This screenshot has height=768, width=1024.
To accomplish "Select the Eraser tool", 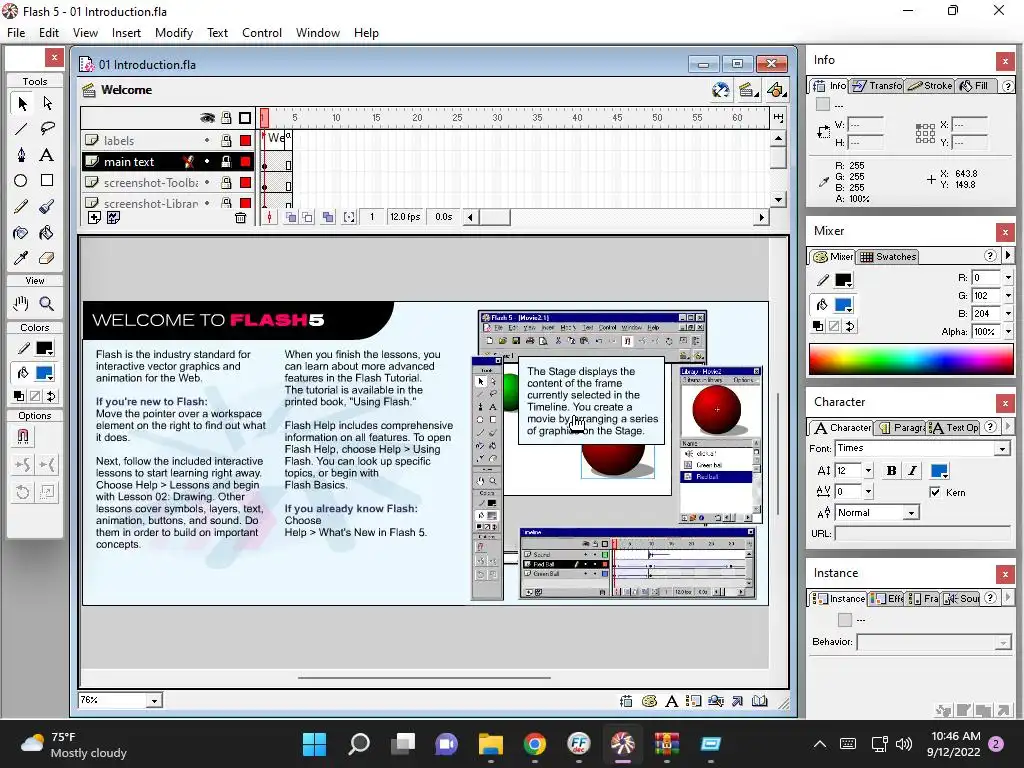I will click(x=47, y=259).
